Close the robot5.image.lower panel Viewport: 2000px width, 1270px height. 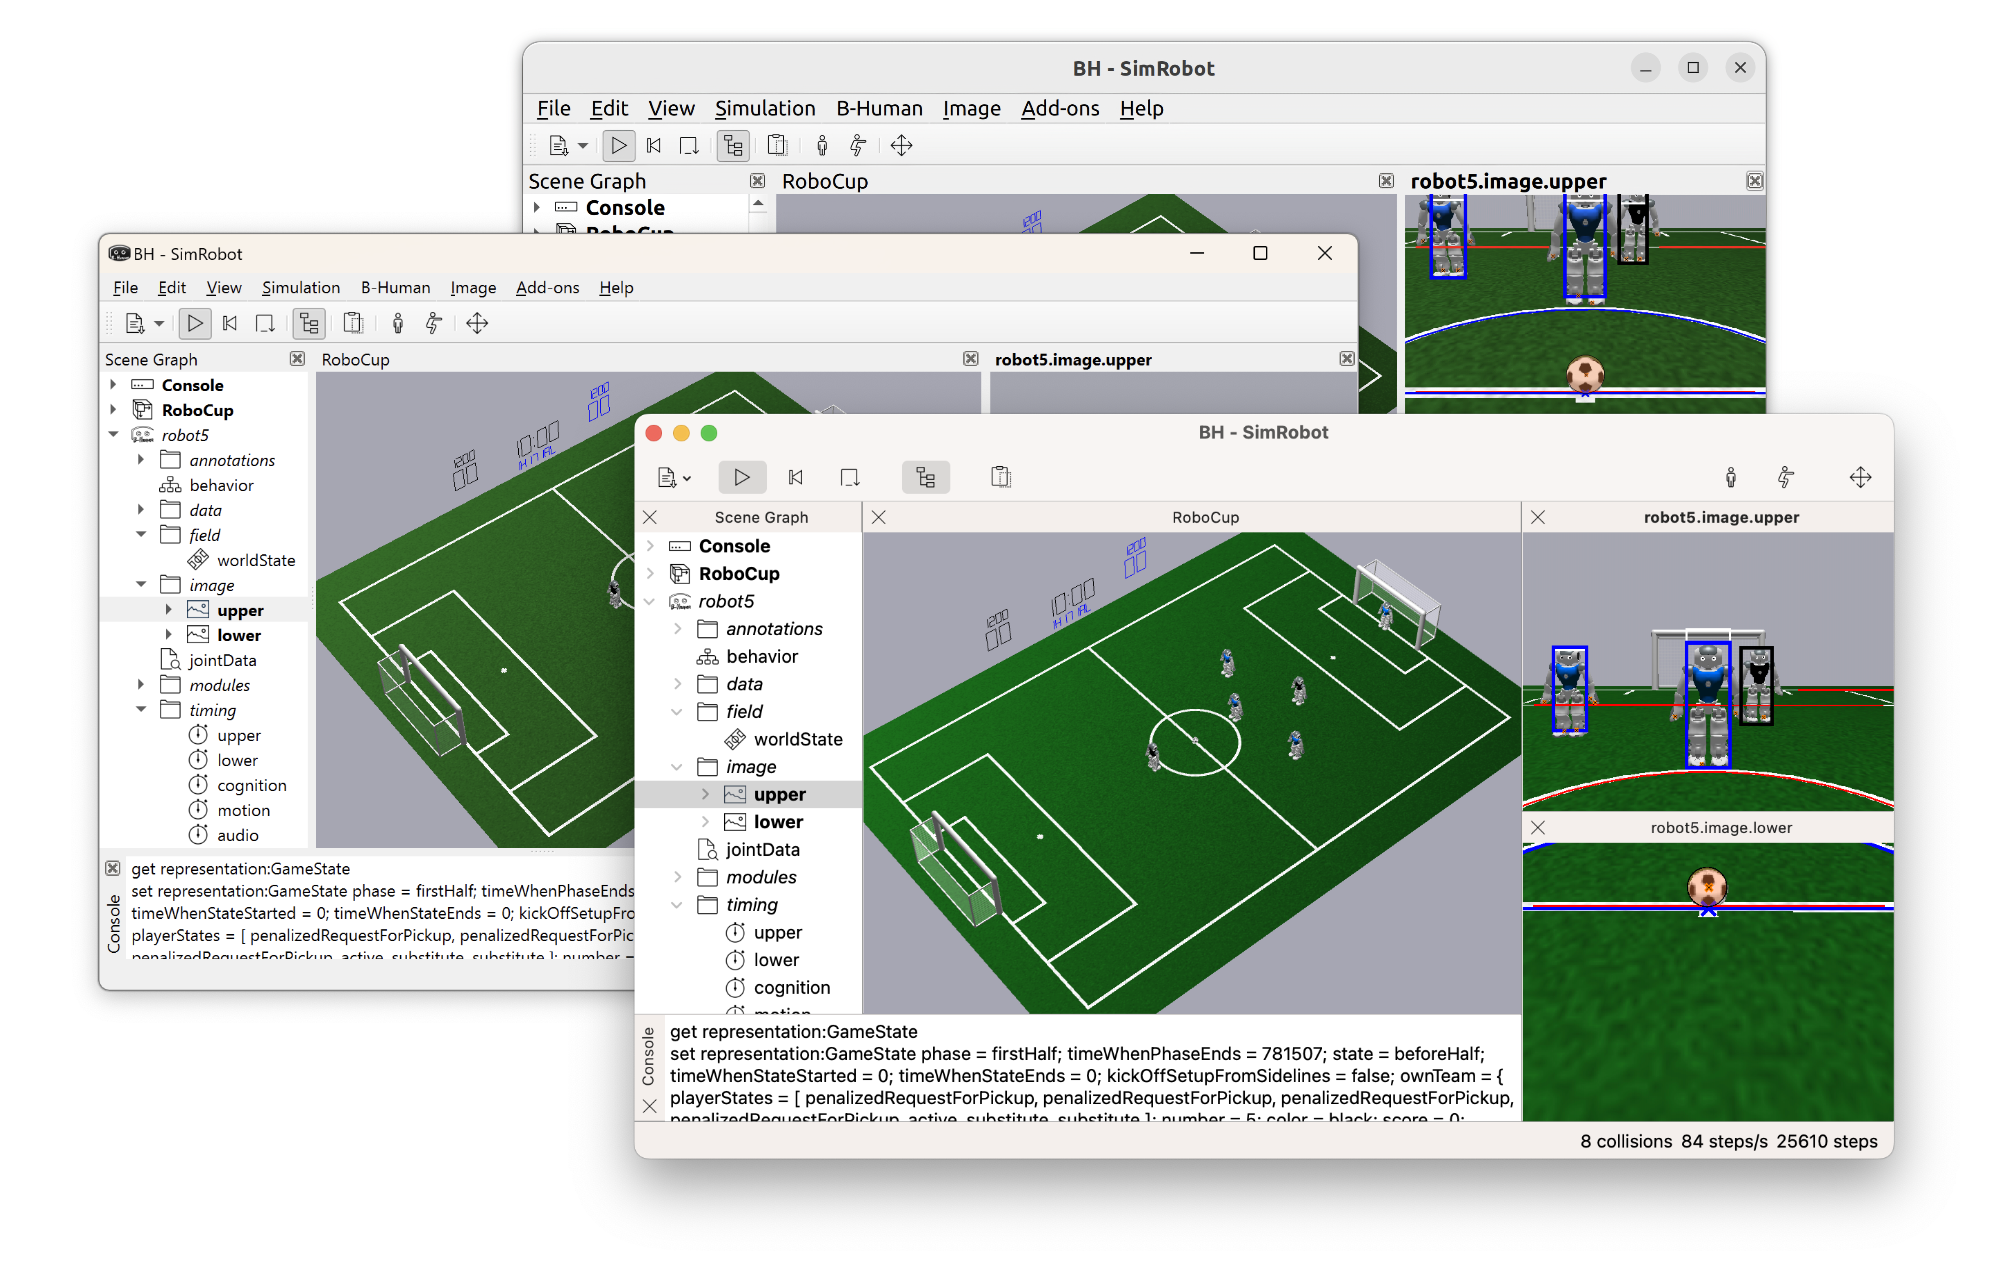pyautogui.click(x=1538, y=828)
